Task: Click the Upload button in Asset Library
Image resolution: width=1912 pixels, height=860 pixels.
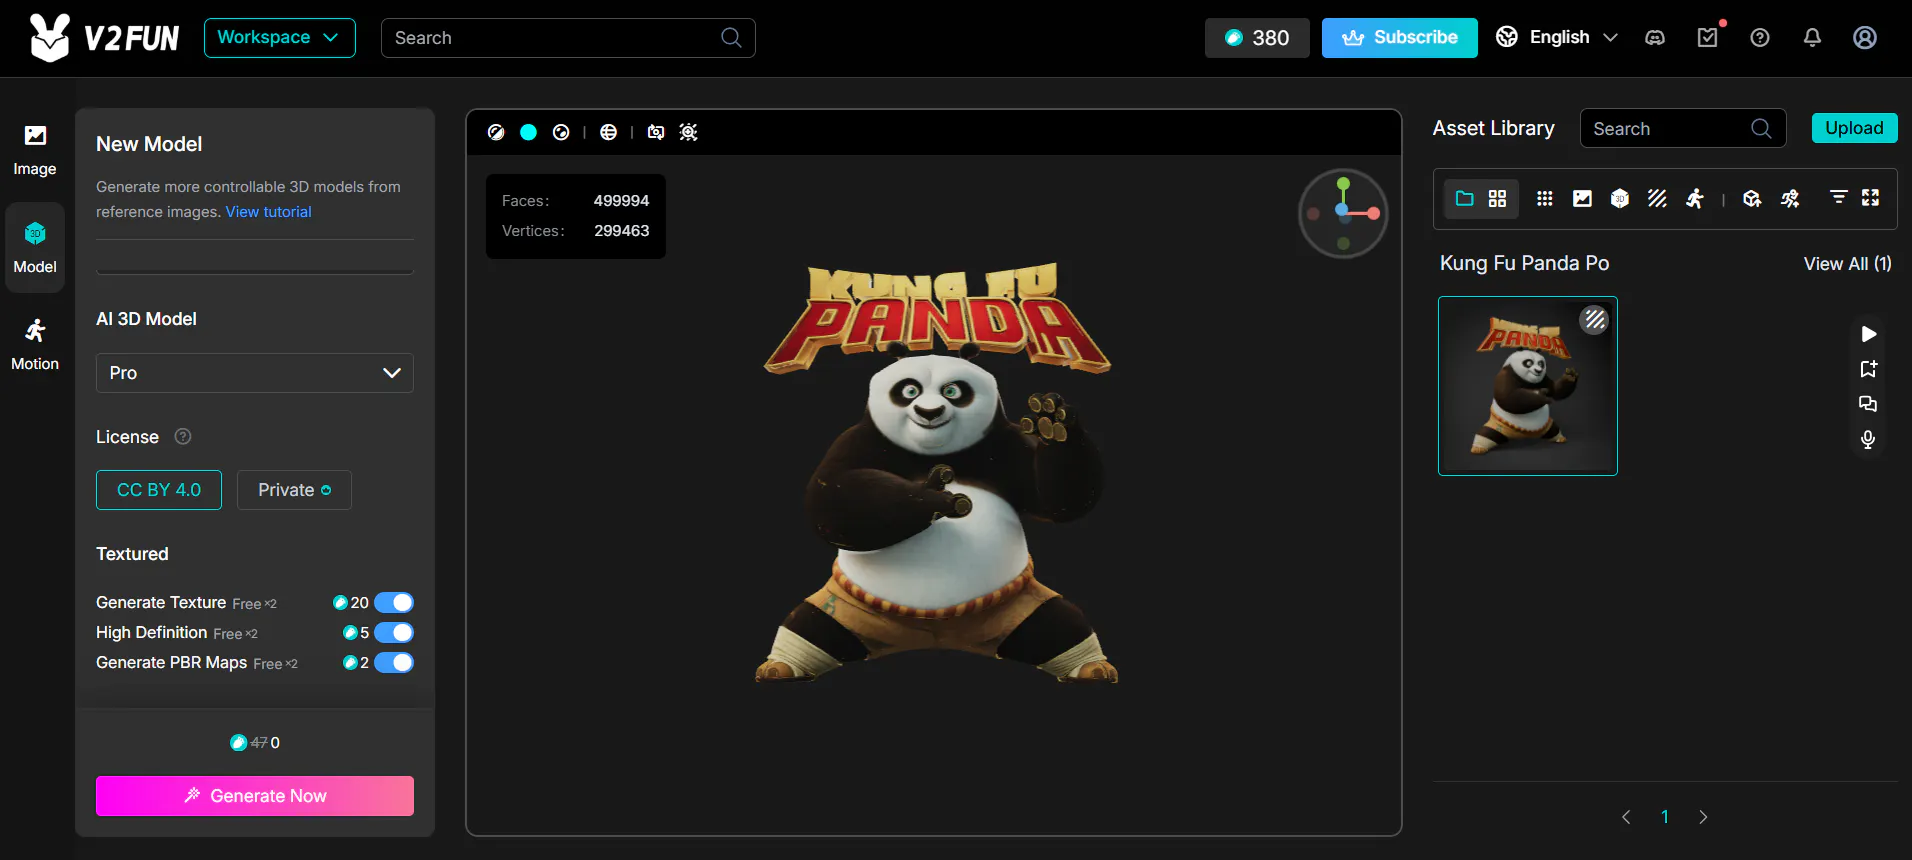Action: pos(1854,128)
